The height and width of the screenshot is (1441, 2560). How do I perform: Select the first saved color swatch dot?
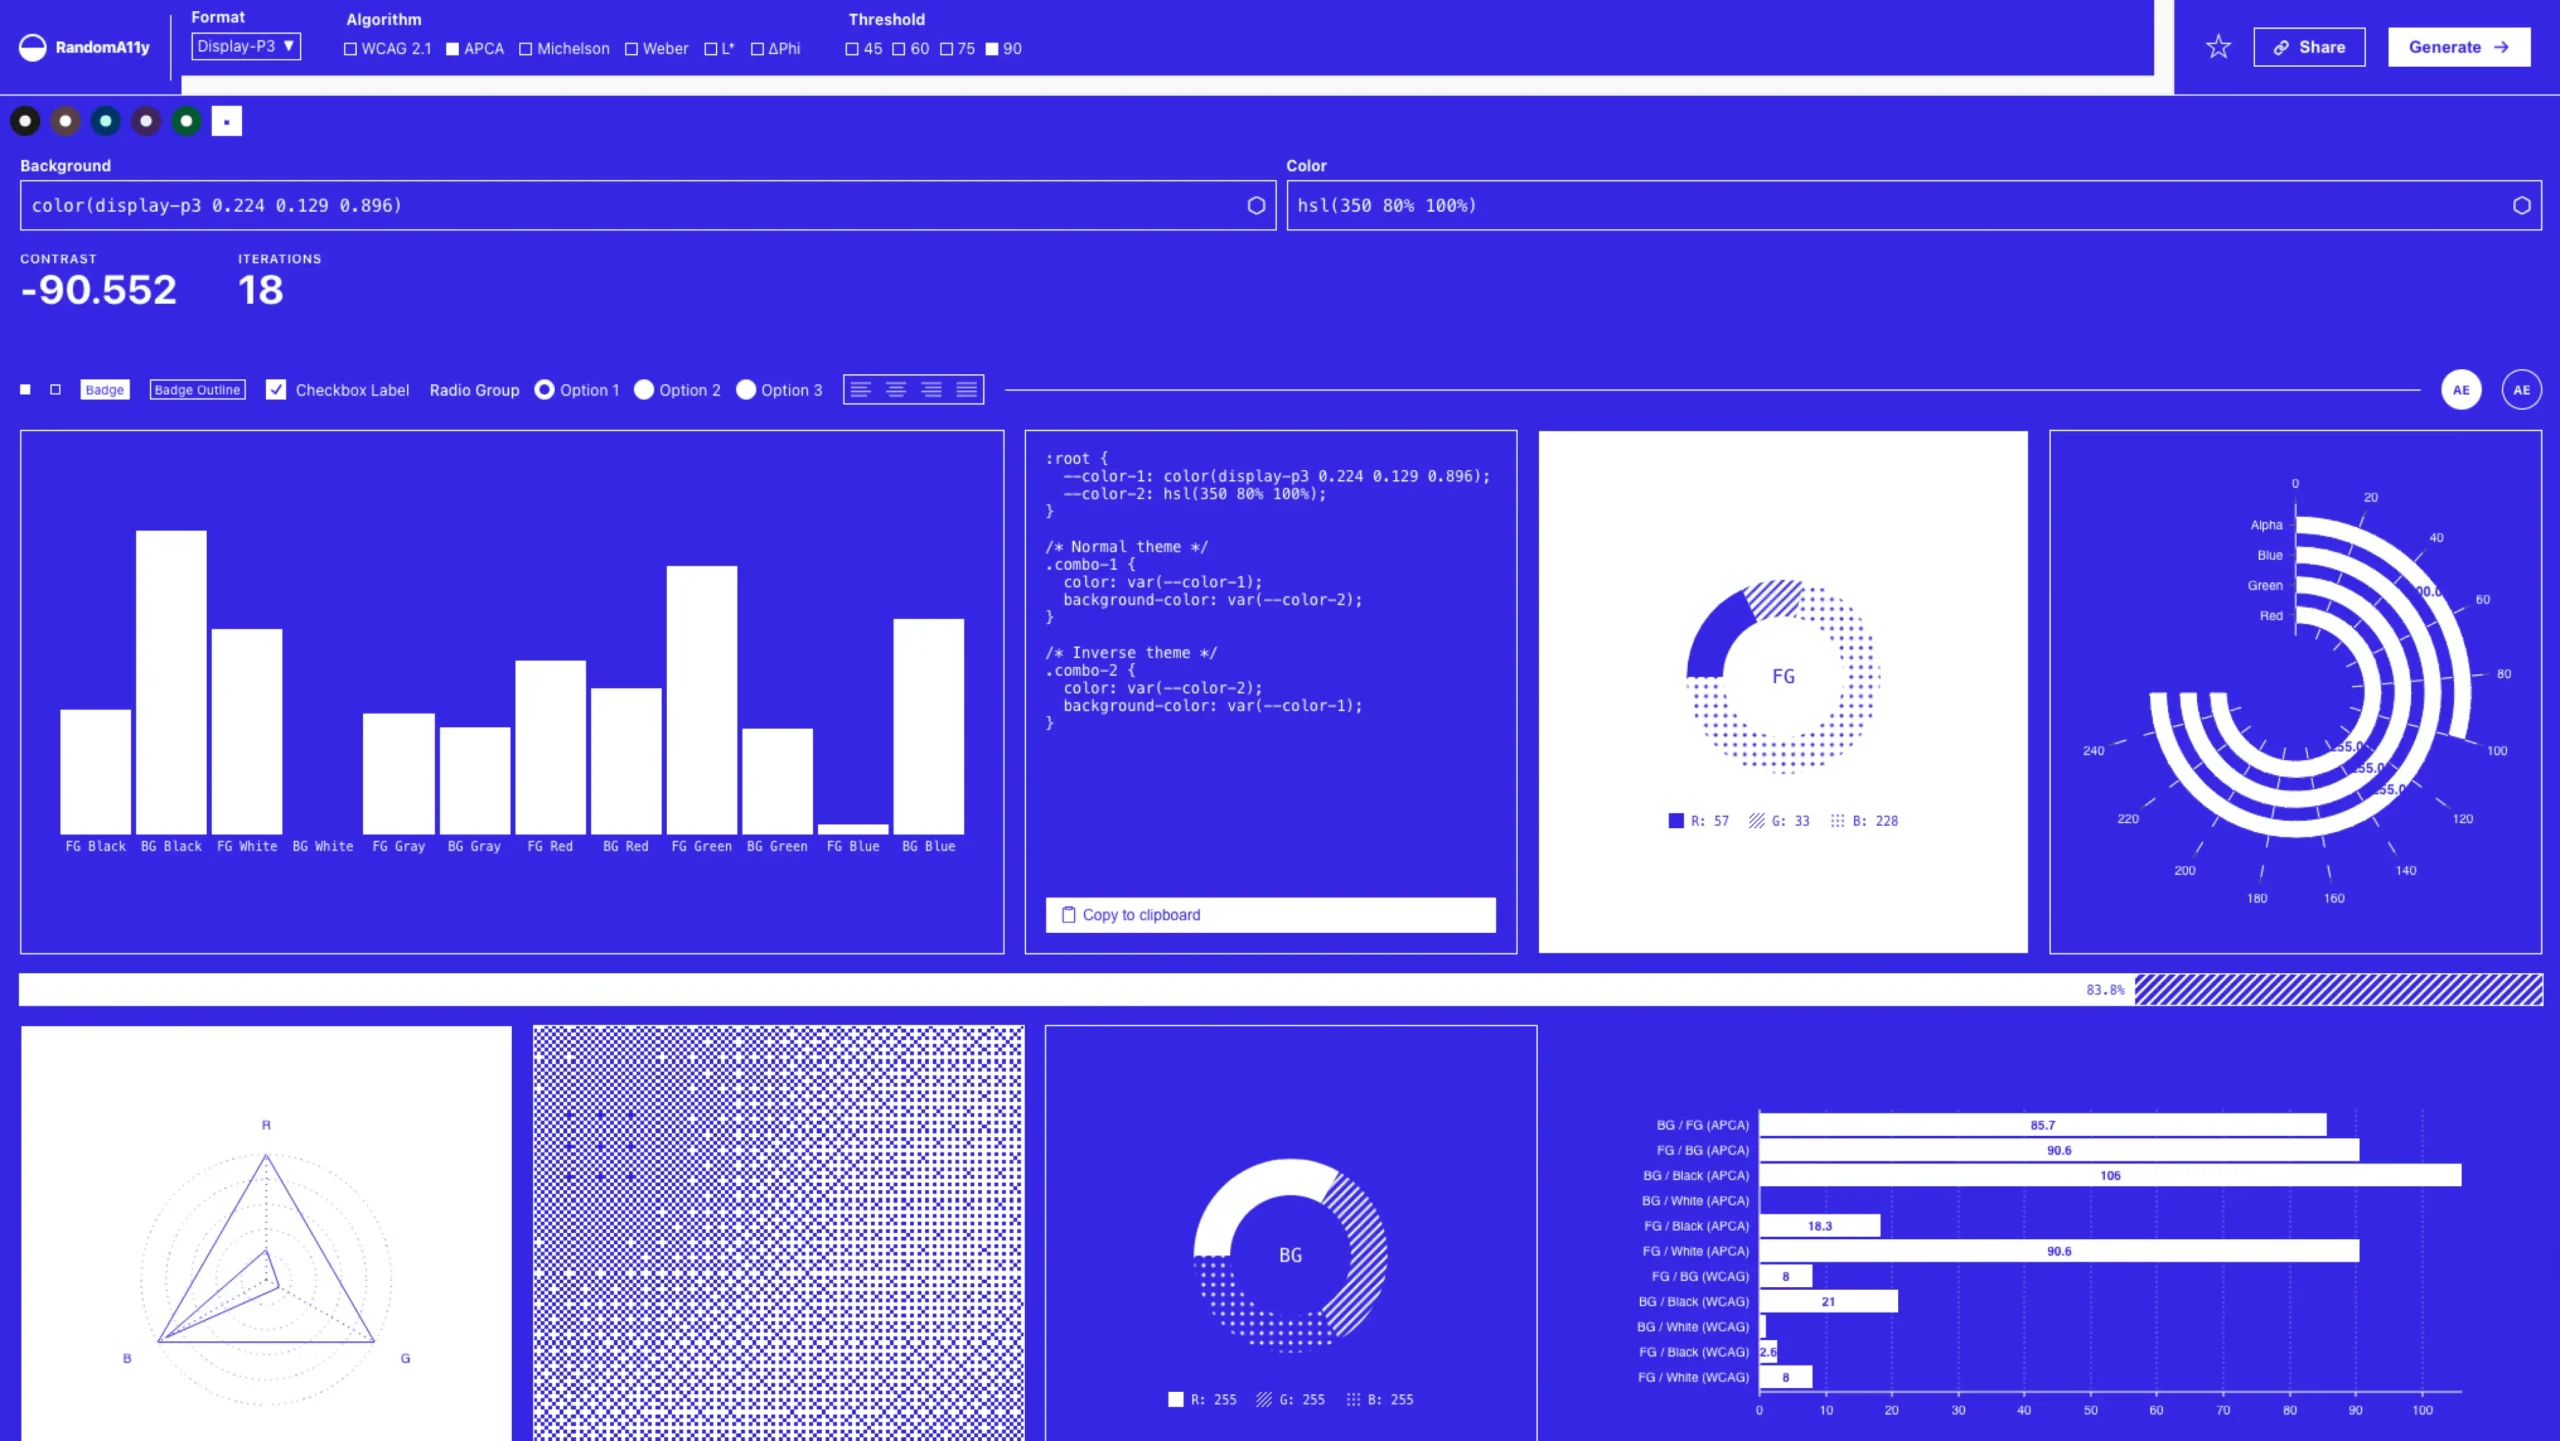pos(26,120)
